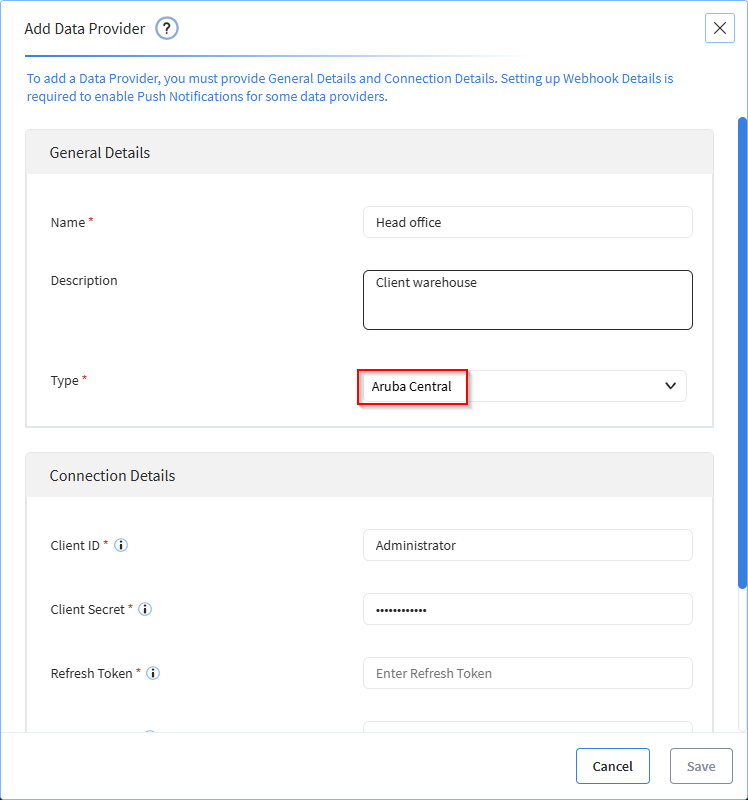This screenshot has width=748, height=800.
Task: Click the partially visible field below Refresh Token
Action: [528, 727]
